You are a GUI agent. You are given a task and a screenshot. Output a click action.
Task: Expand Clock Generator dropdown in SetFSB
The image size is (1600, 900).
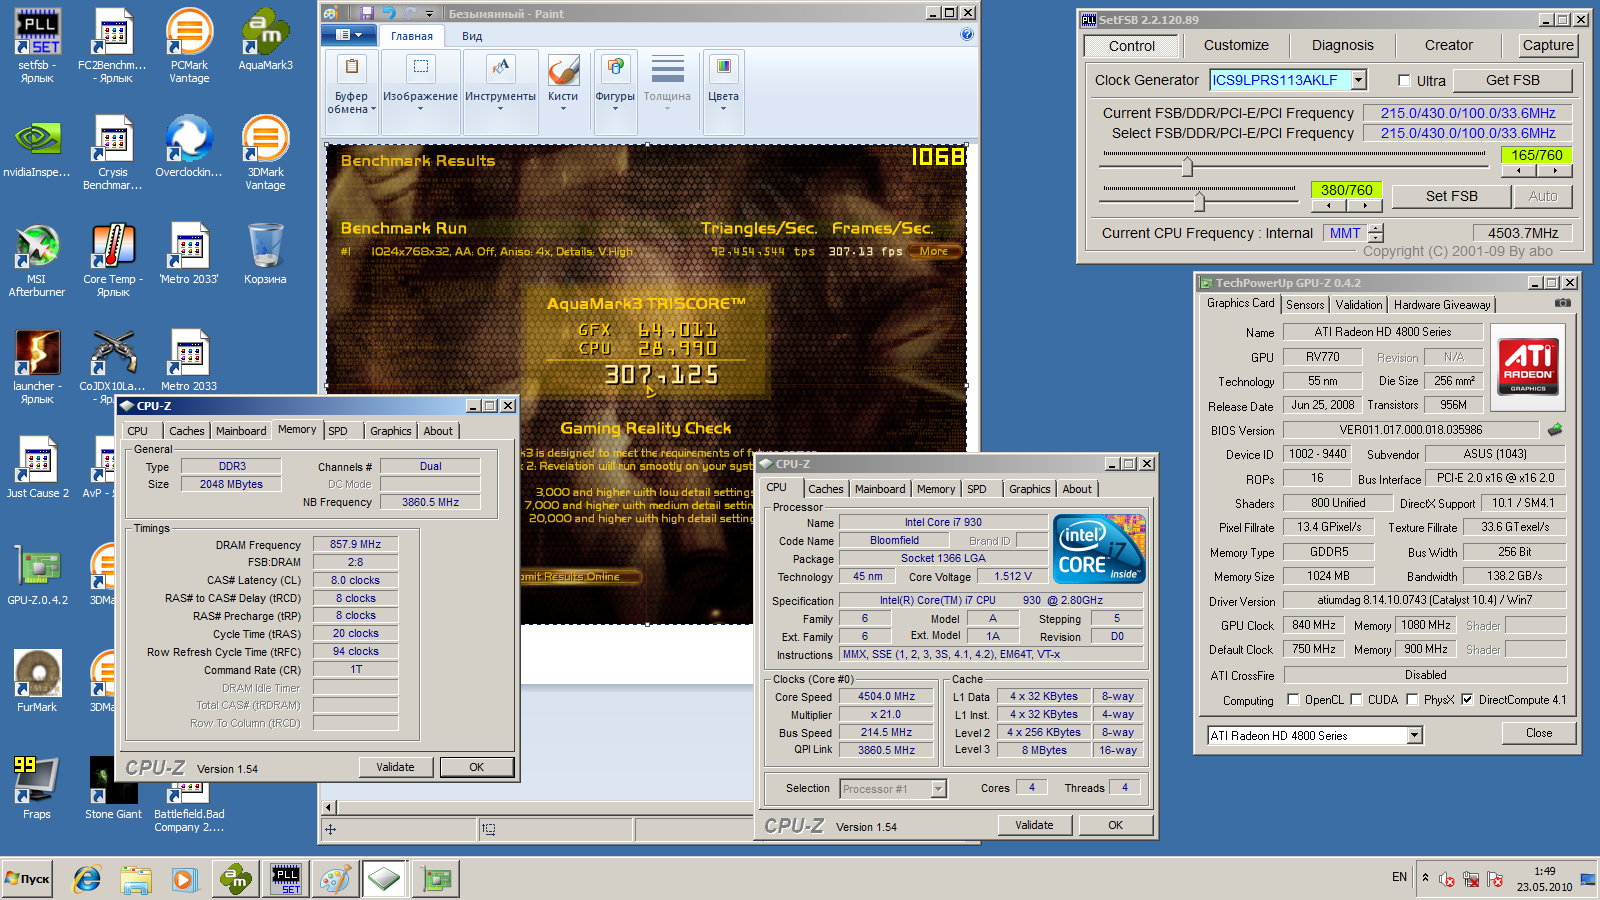coord(1359,80)
